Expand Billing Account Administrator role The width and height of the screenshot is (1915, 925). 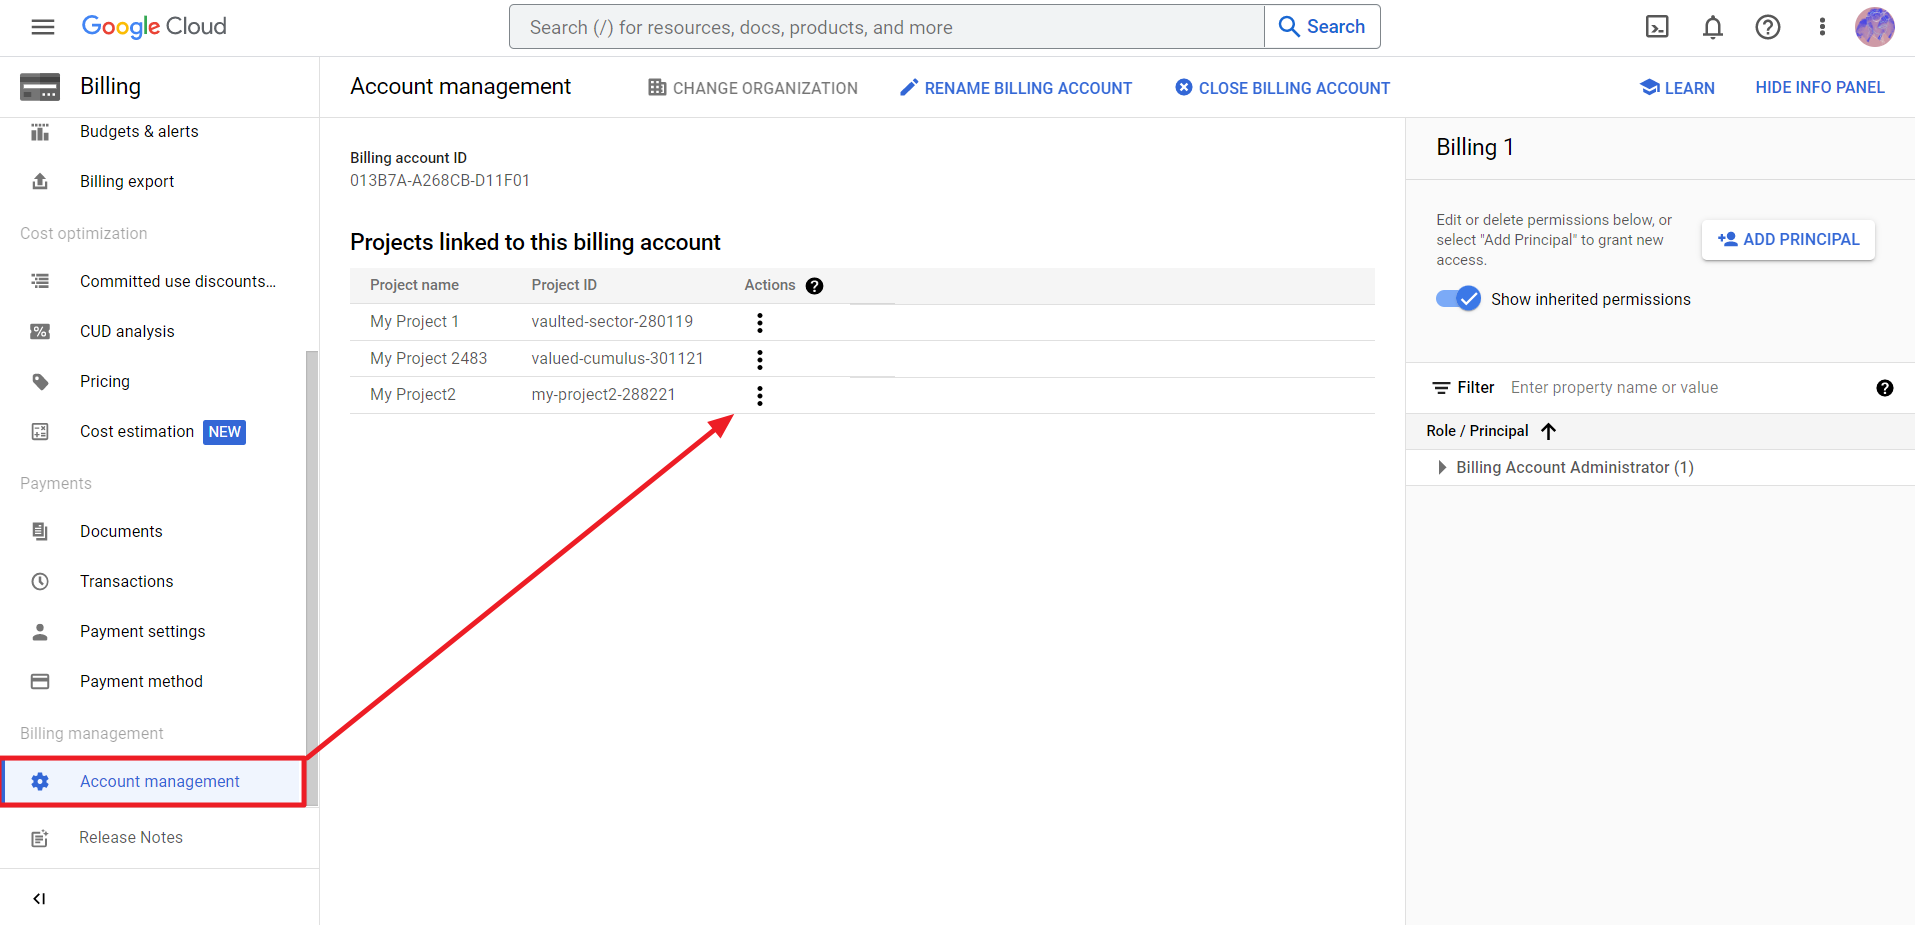(1441, 467)
